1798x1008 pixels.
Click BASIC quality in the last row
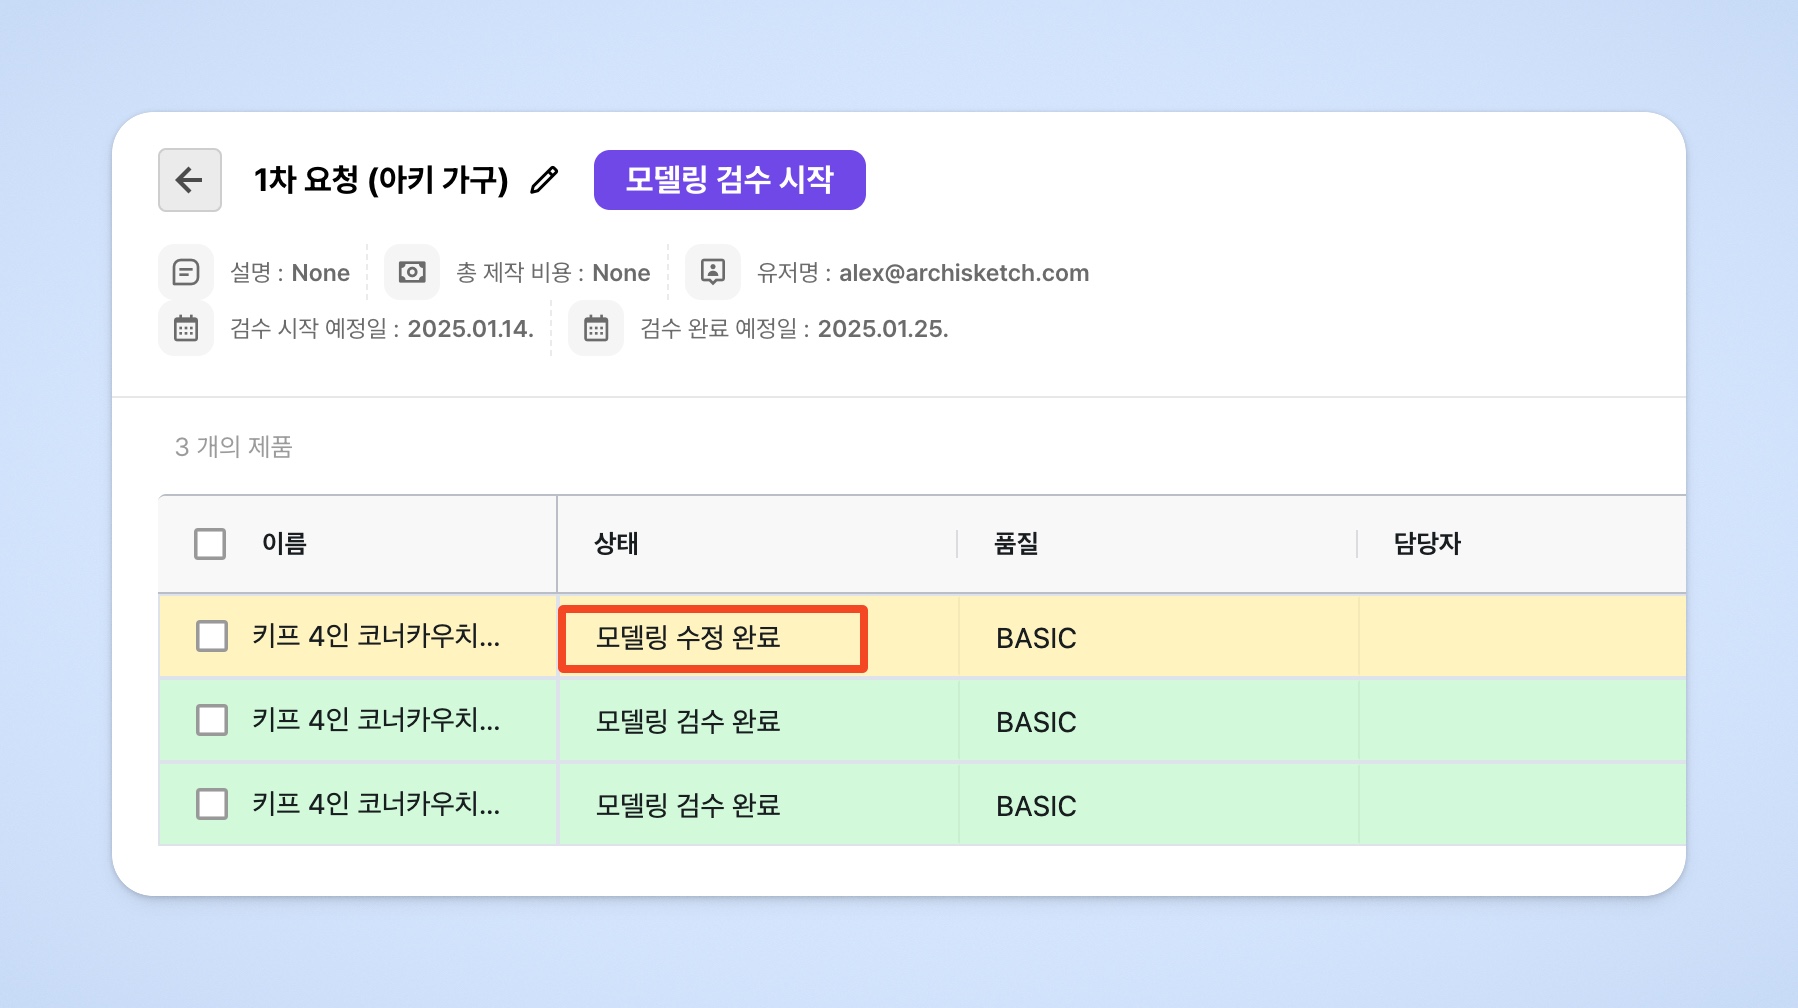(1036, 806)
